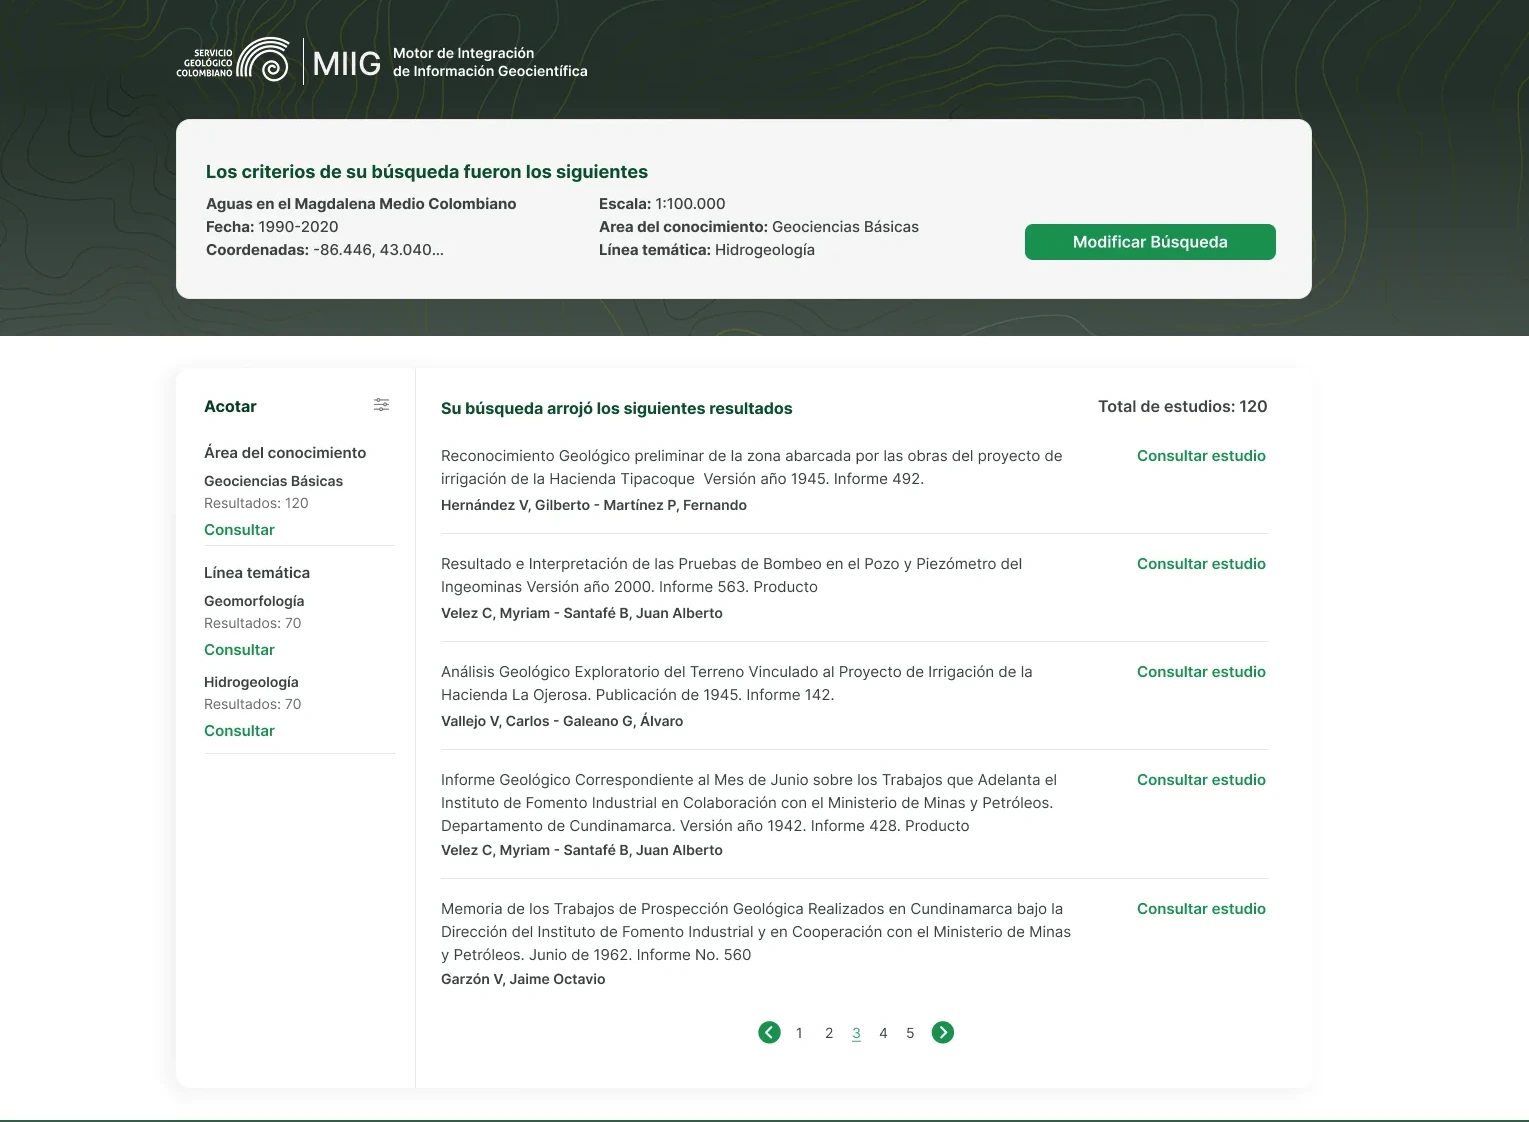This screenshot has width=1529, height=1122.
Task: Click authors 'Hernández V, Gilberto - Martínez P, Fernando'
Action: point(594,505)
